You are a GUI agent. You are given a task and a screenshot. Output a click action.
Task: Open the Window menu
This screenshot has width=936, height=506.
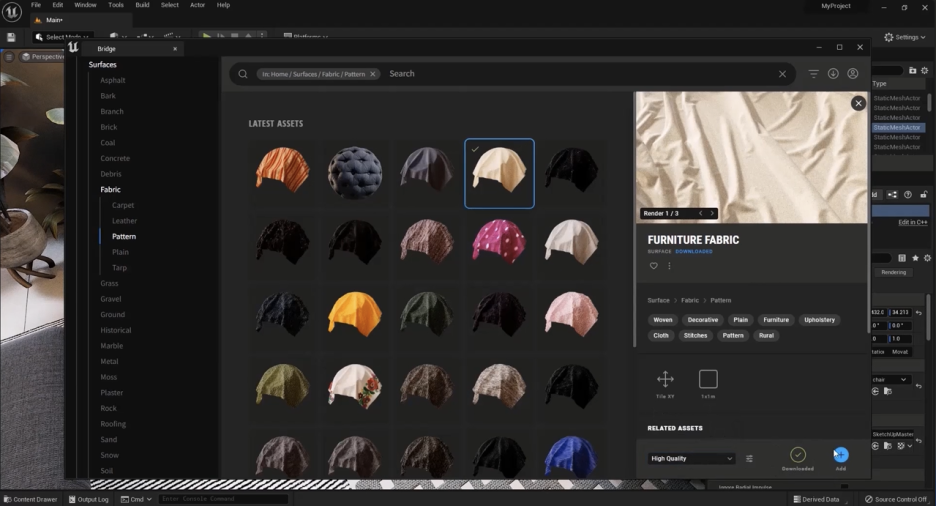(85, 5)
